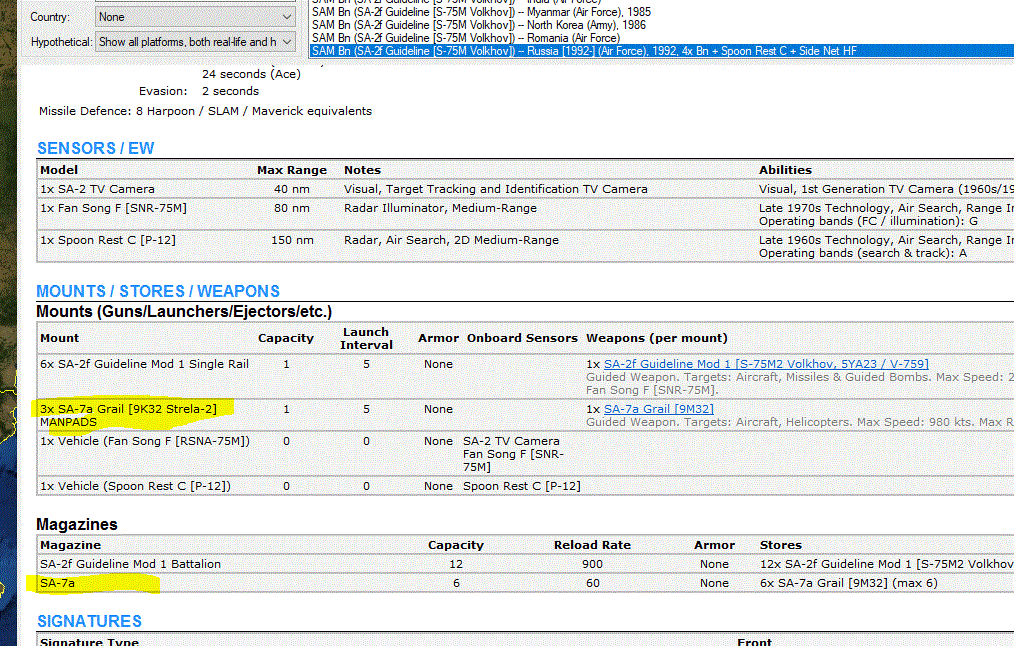Click the Model column header in sensors table
Viewport: 1014px width, 646px height.
[59, 170]
